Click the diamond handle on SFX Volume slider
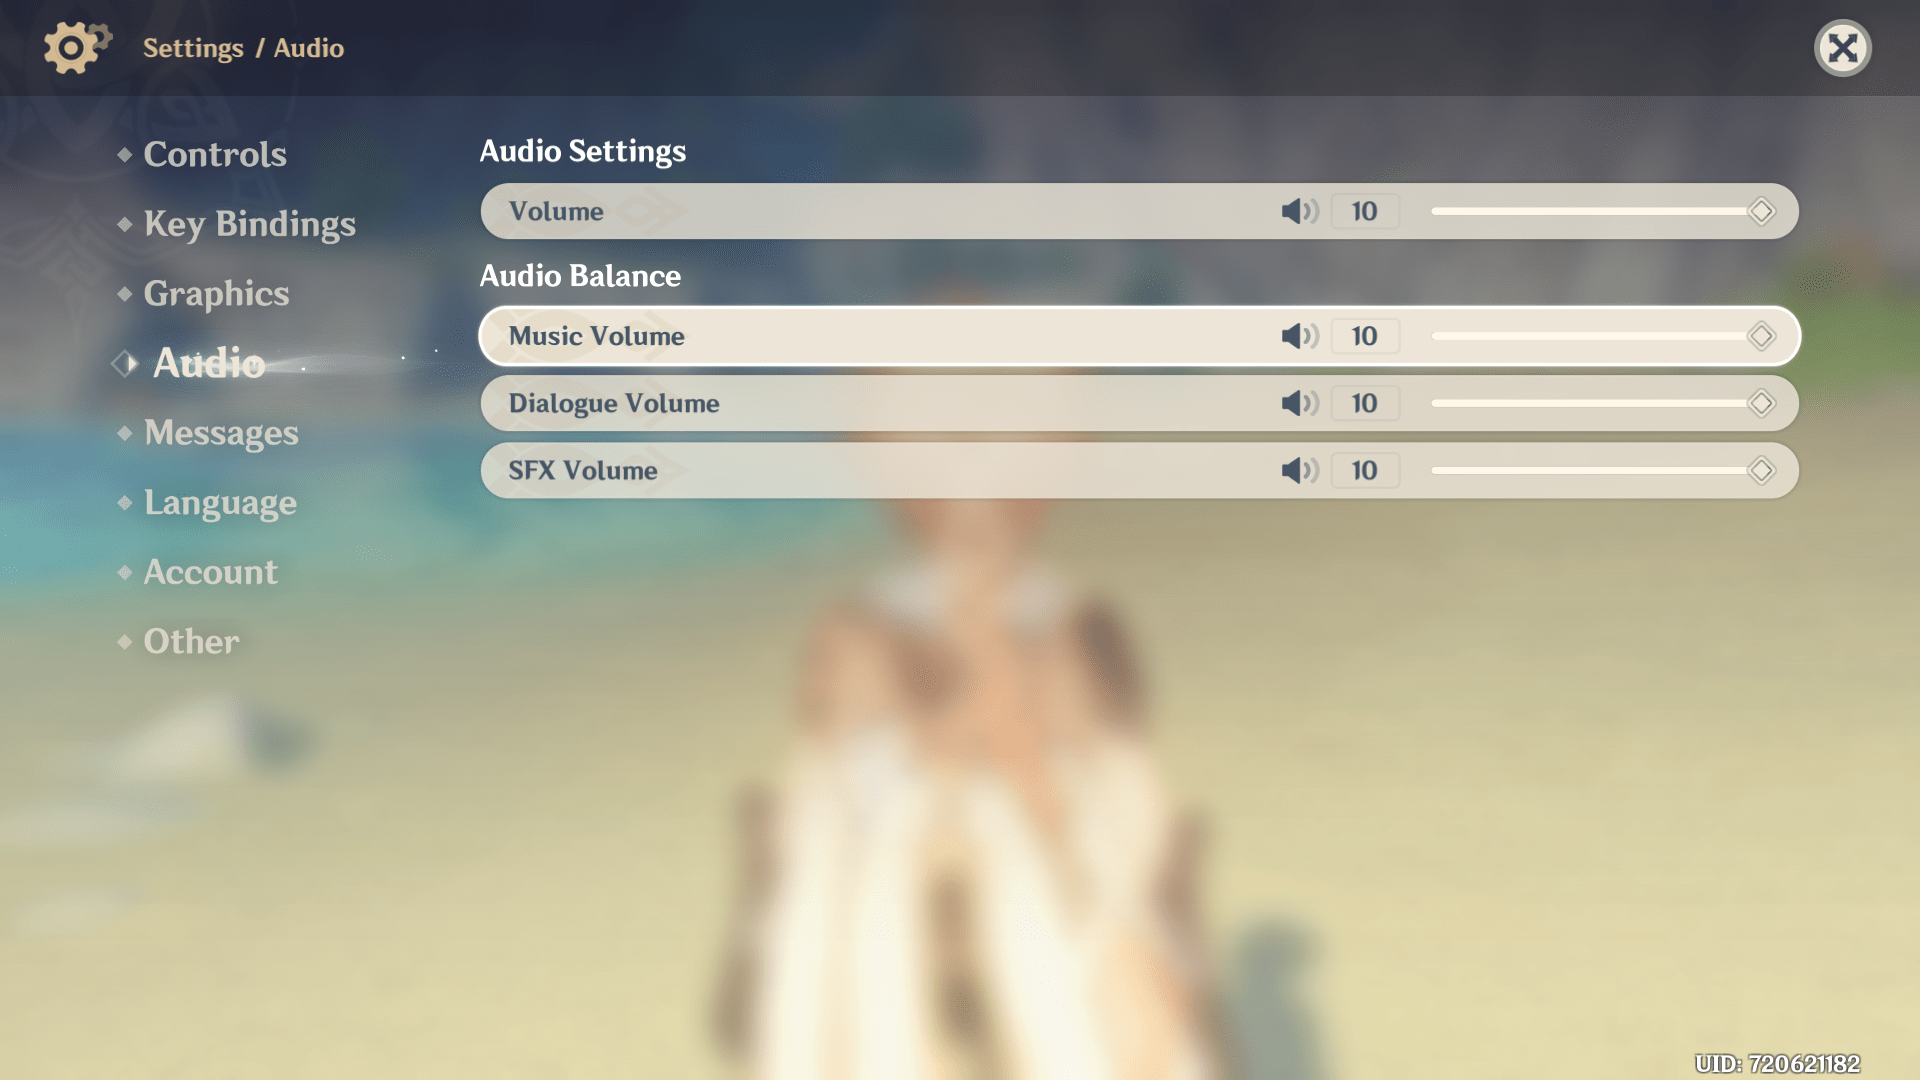This screenshot has width=1920, height=1080. coord(1763,471)
